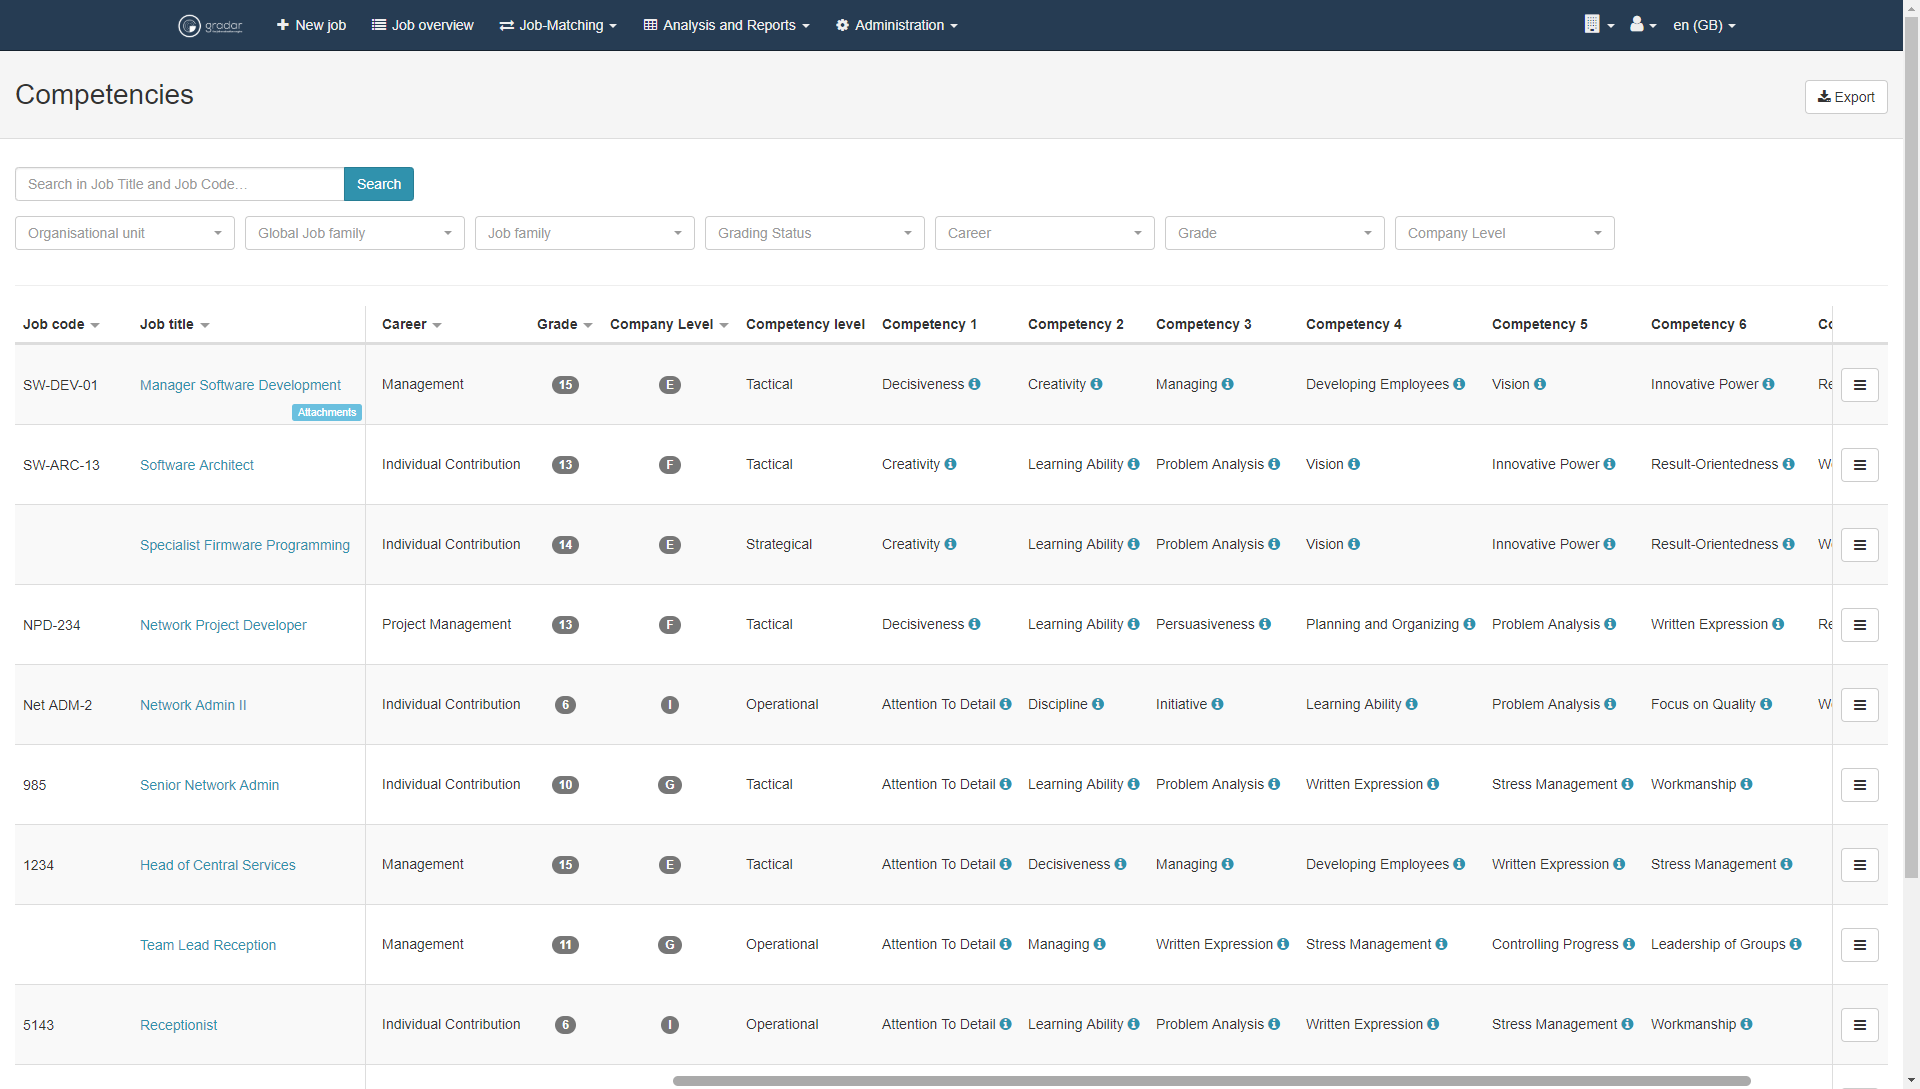The width and height of the screenshot is (1920, 1089).
Task: Click the Export button top right
Action: [x=1845, y=95]
